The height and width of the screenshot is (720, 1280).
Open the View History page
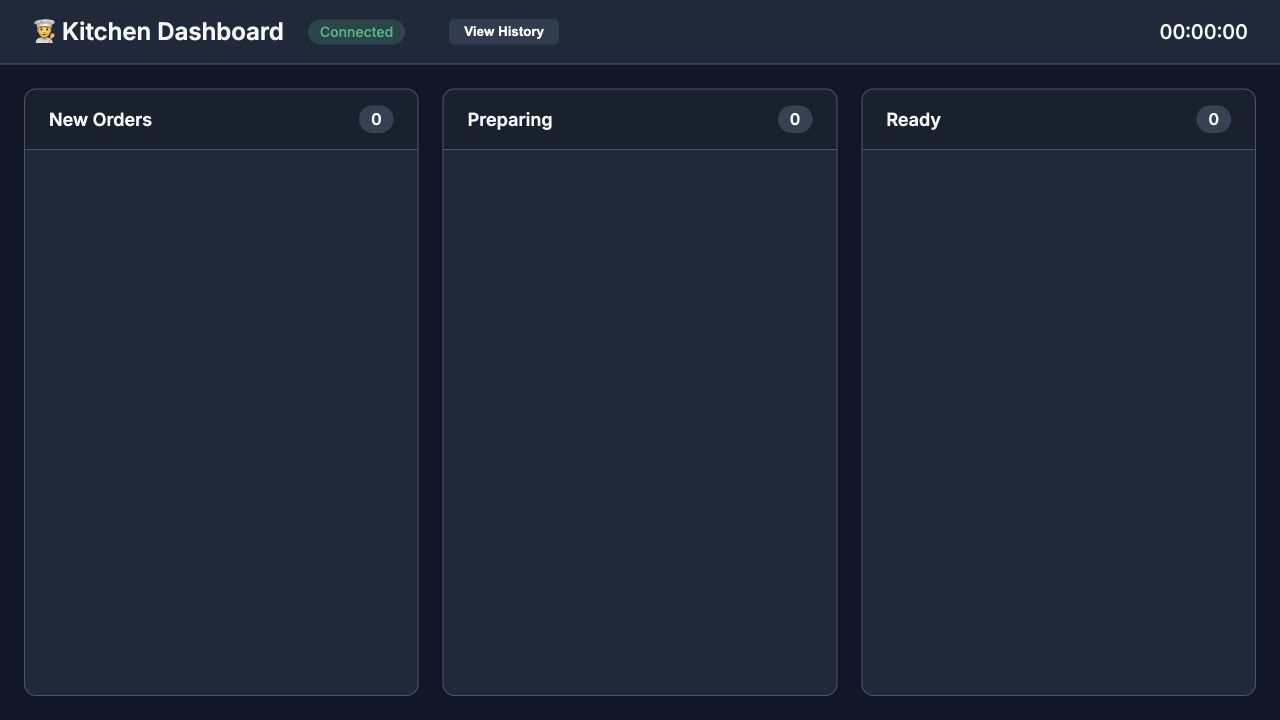pyautogui.click(x=504, y=32)
